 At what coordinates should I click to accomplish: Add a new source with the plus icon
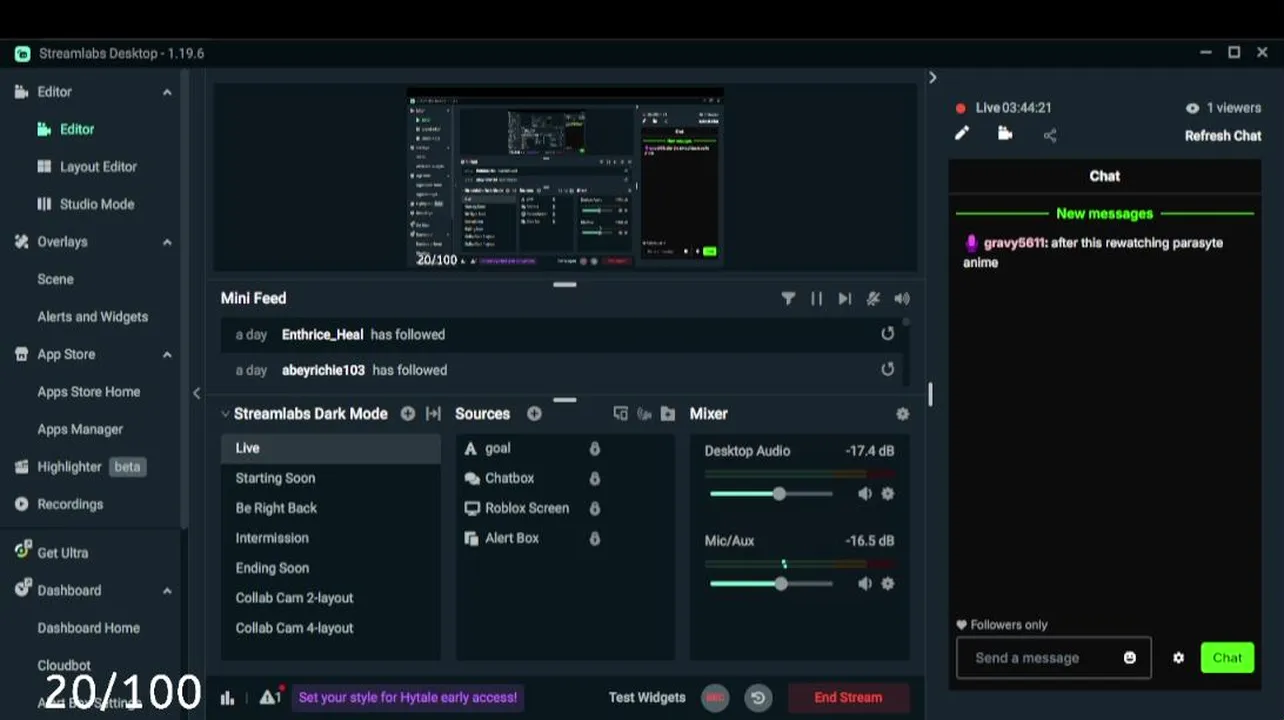click(x=534, y=413)
